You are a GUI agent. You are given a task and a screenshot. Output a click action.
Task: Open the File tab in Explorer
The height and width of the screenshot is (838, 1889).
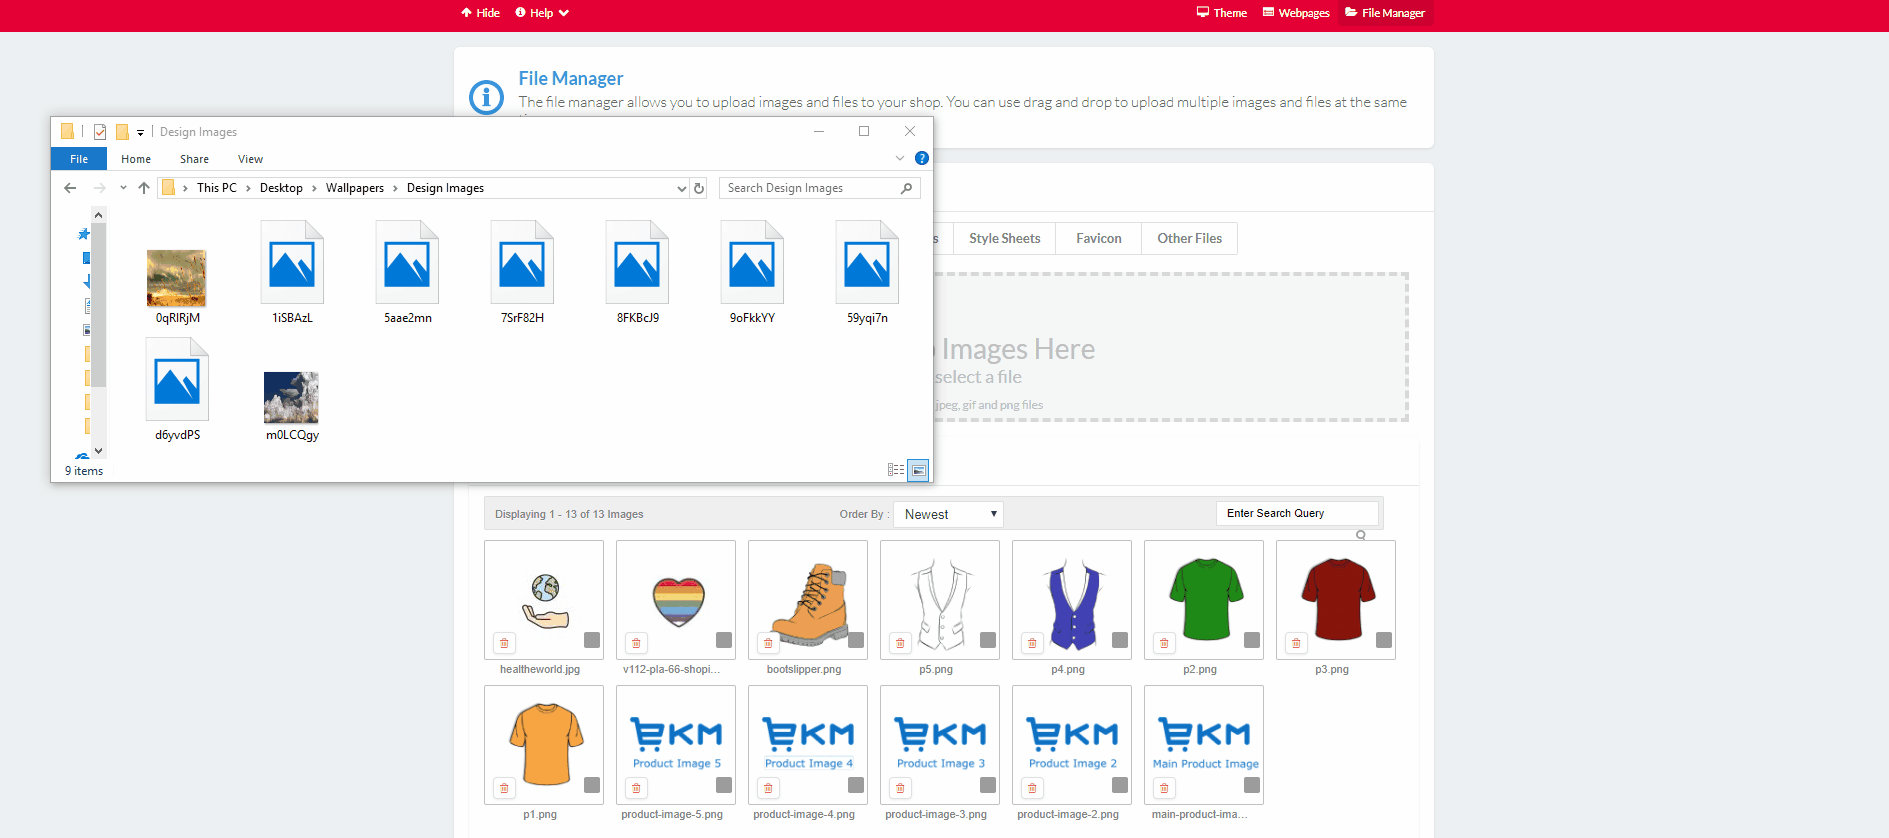coord(79,159)
